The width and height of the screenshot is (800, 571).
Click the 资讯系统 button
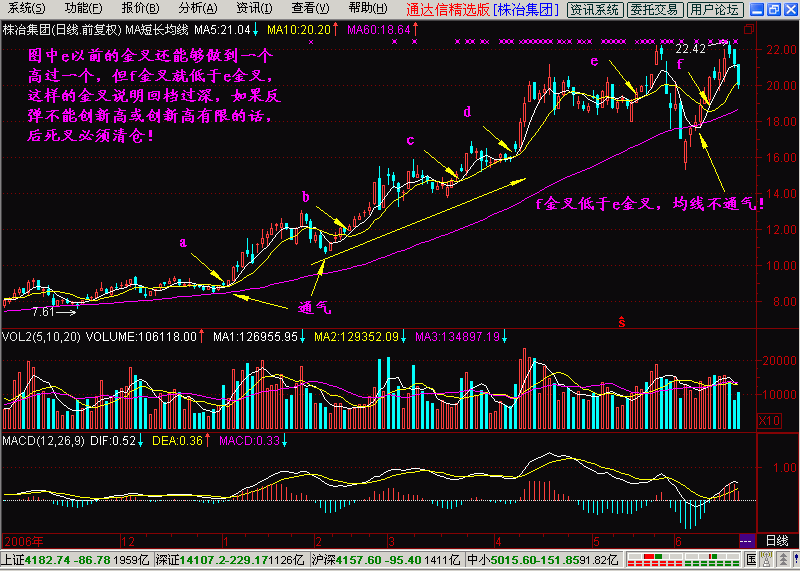595,9
